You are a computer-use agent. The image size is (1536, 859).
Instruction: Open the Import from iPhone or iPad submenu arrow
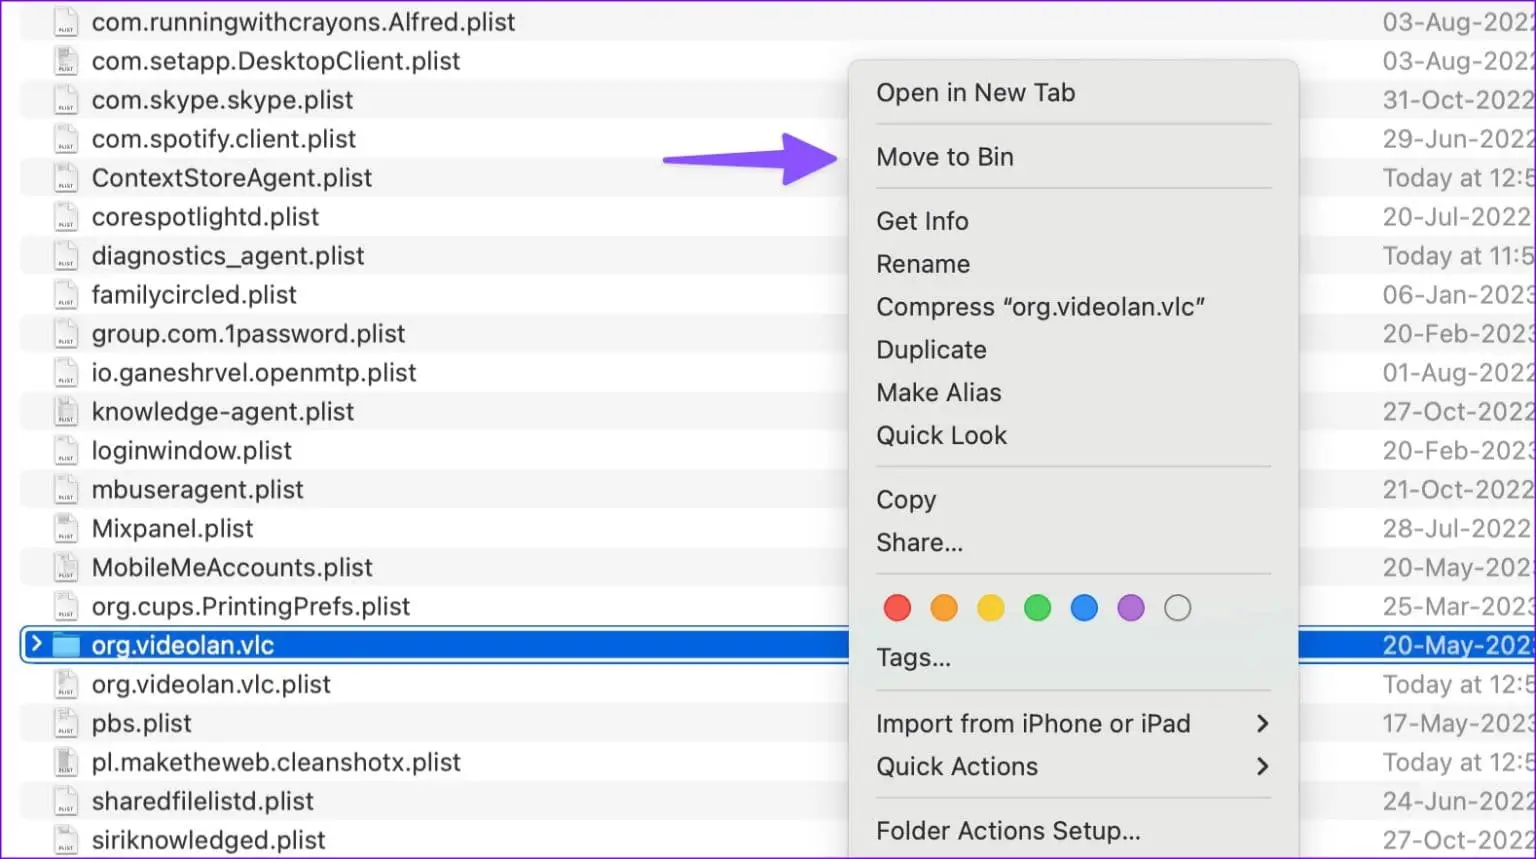pyautogui.click(x=1262, y=724)
